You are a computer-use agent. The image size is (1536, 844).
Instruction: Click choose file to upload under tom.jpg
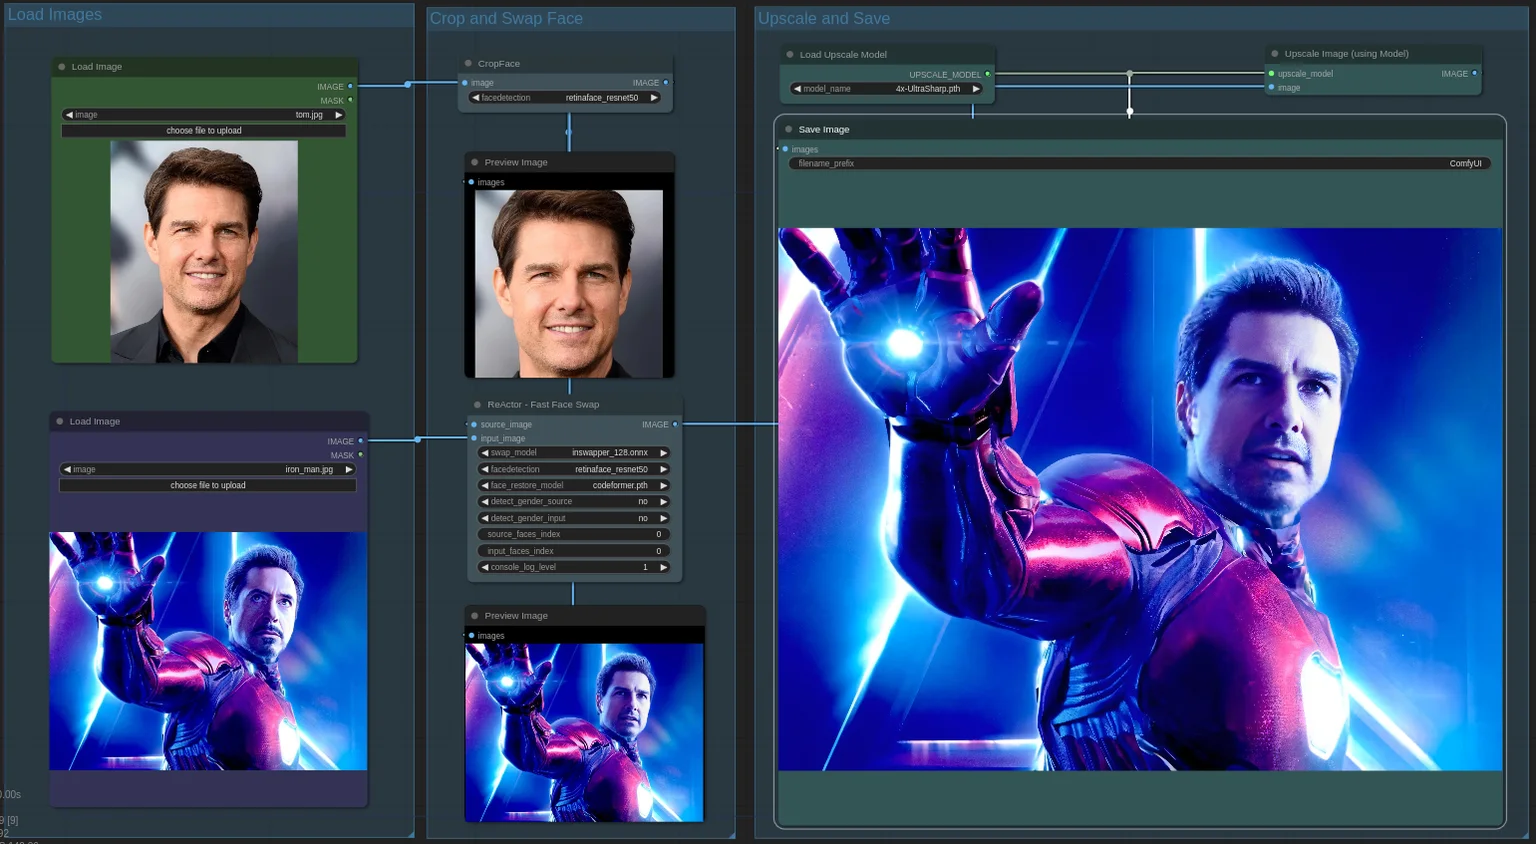204,131
